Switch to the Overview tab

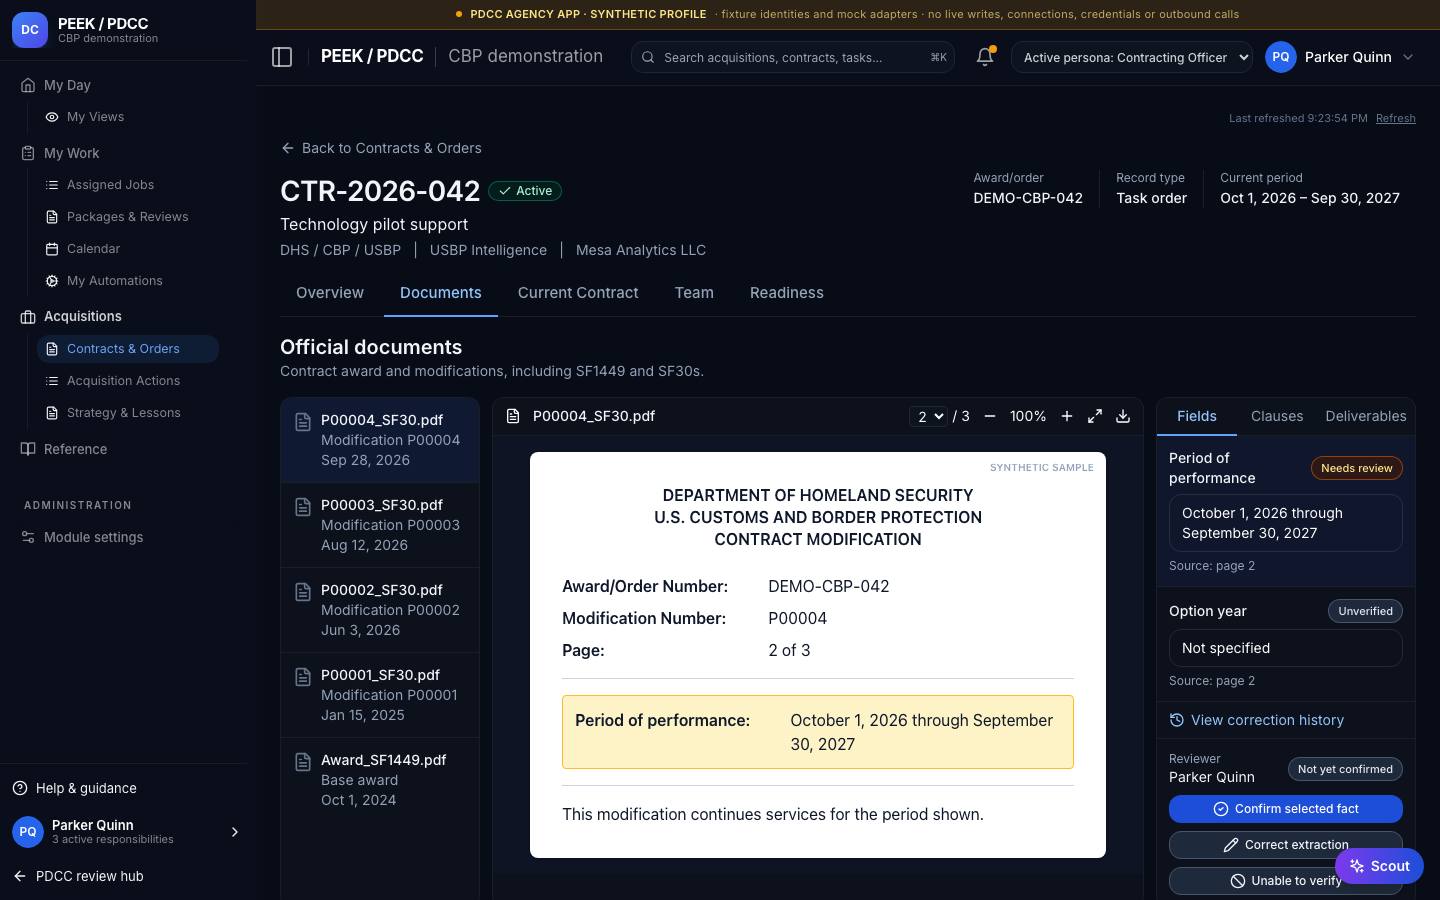click(x=330, y=293)
